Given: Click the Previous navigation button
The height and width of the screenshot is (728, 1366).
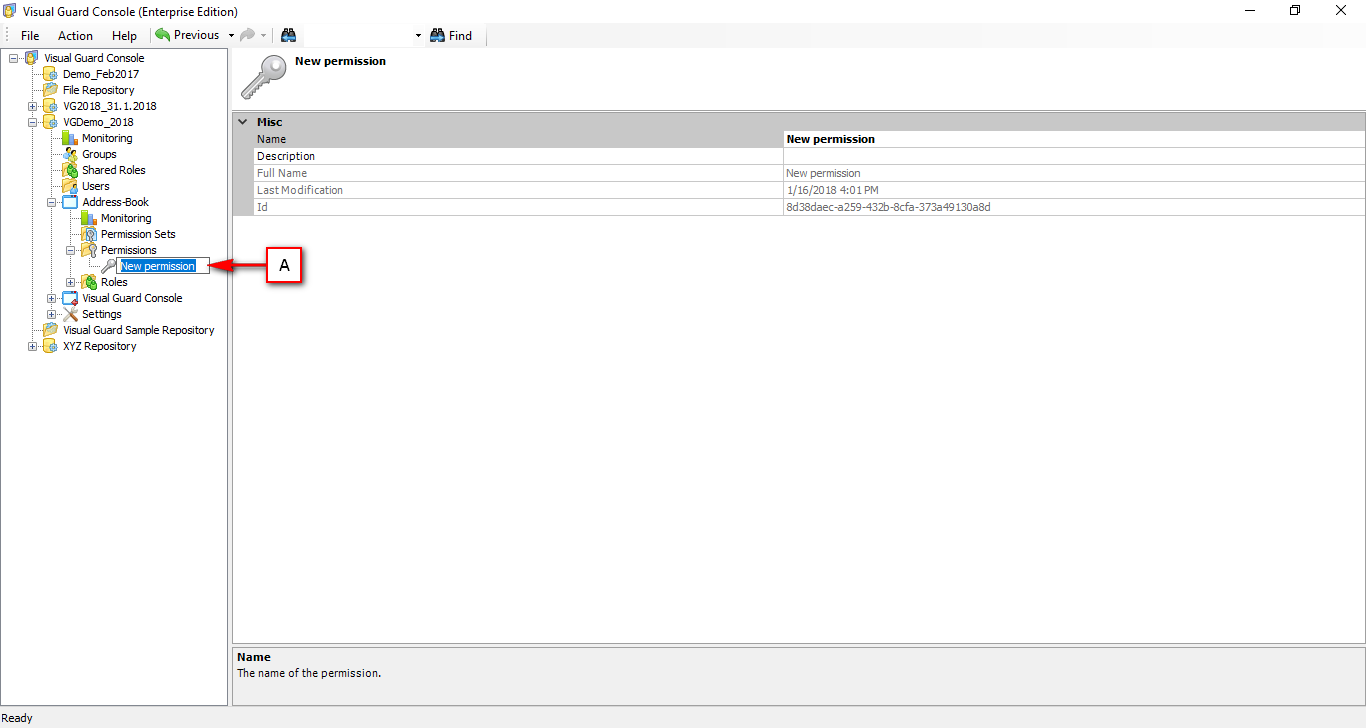Looking at the screenshot, I should tap(190, 35).
